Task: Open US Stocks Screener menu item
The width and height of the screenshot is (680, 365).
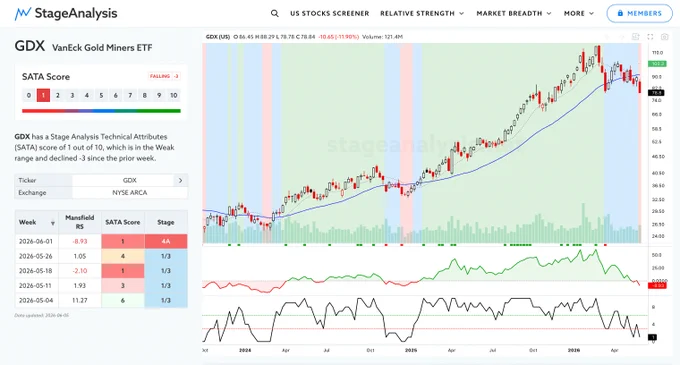Action: point(330,13)
